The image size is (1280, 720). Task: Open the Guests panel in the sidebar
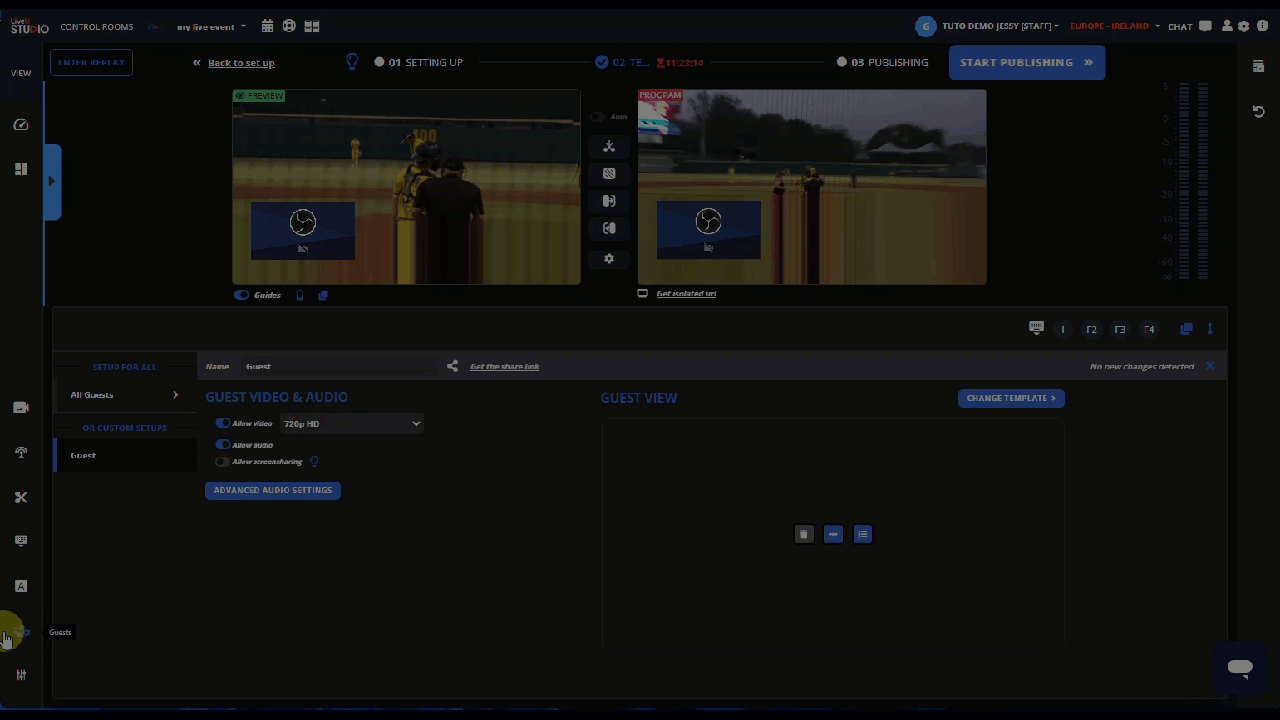pyautogui.click(x=21, y=633)
